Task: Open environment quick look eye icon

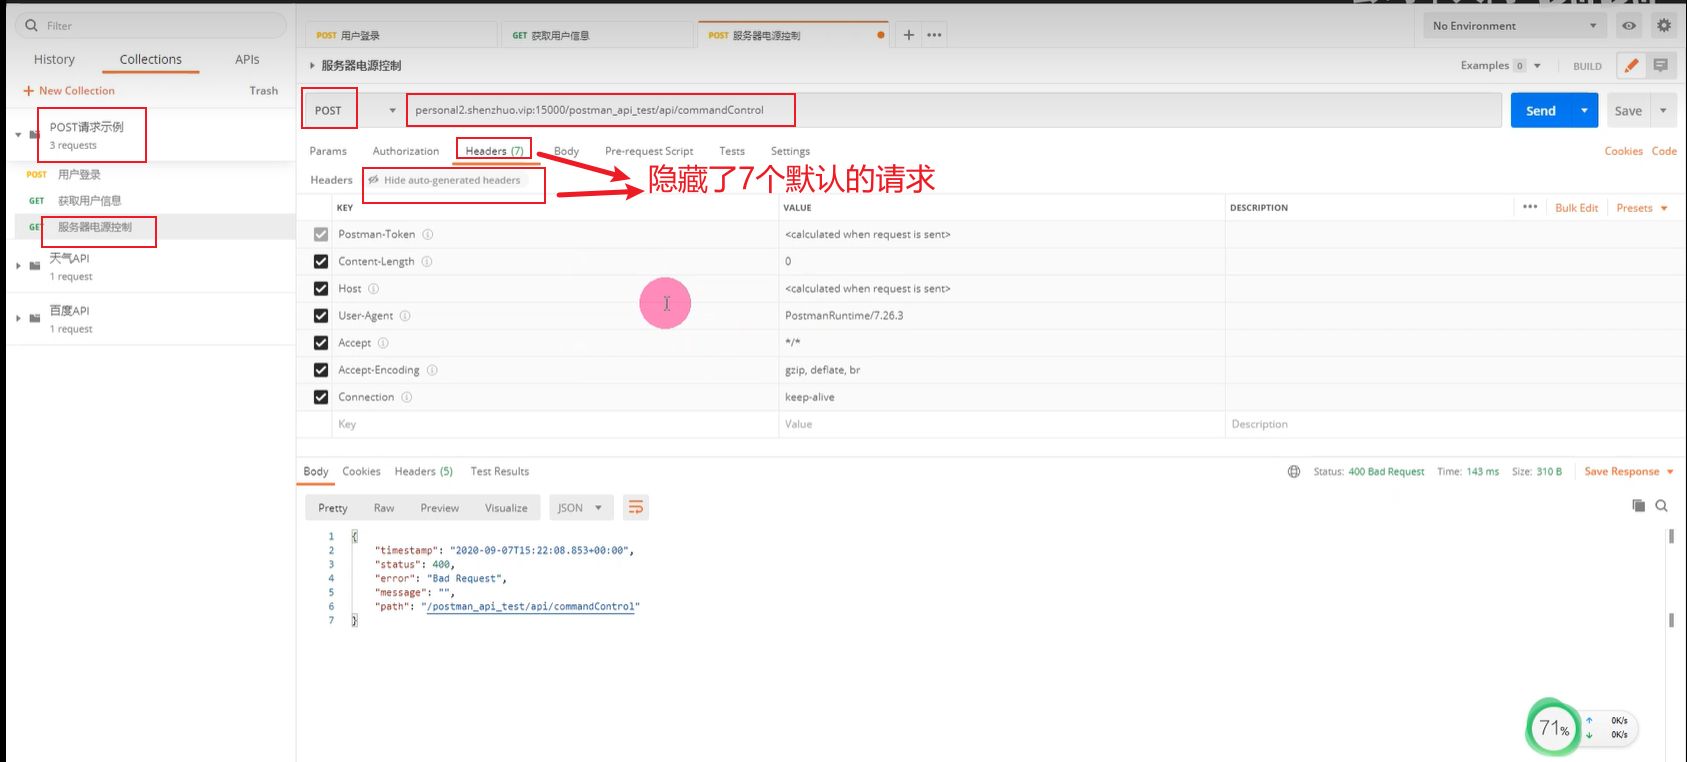Action: 1629,26
